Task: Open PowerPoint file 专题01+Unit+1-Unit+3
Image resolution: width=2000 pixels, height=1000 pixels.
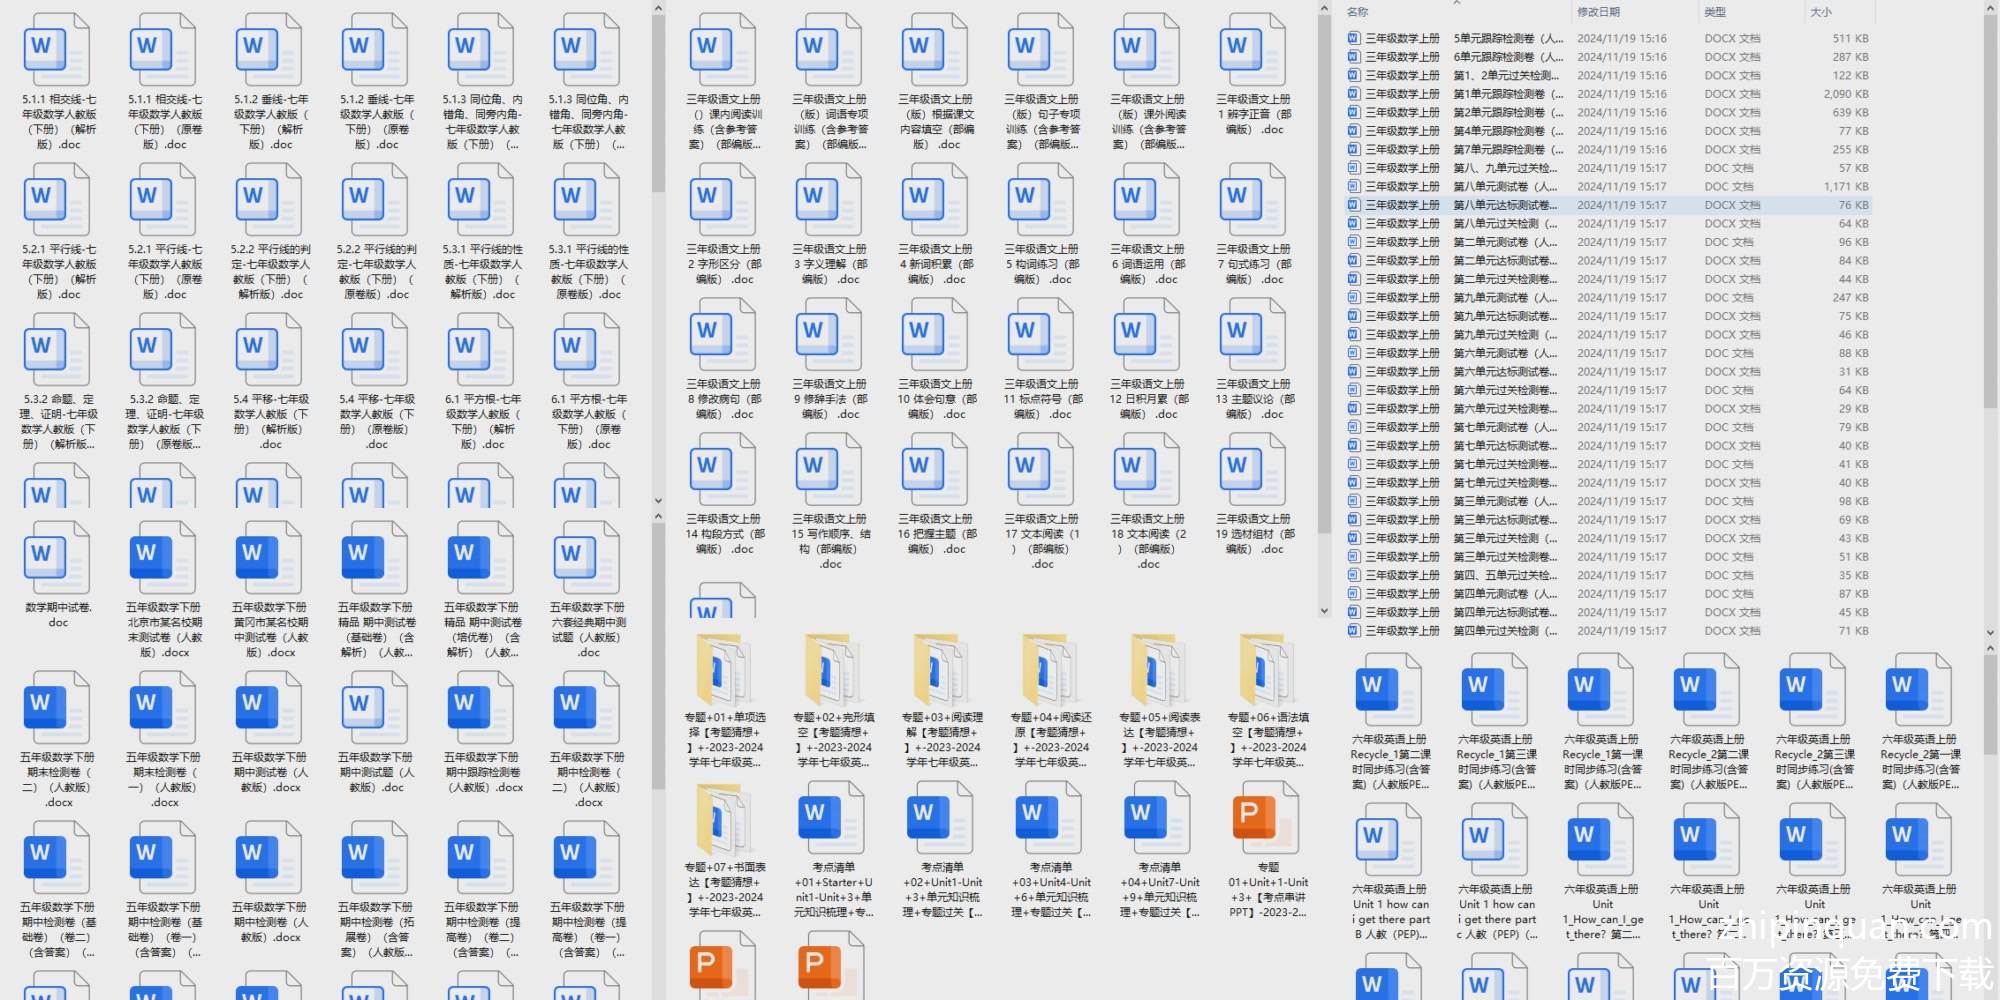Action: click(x=1268, y=822)
